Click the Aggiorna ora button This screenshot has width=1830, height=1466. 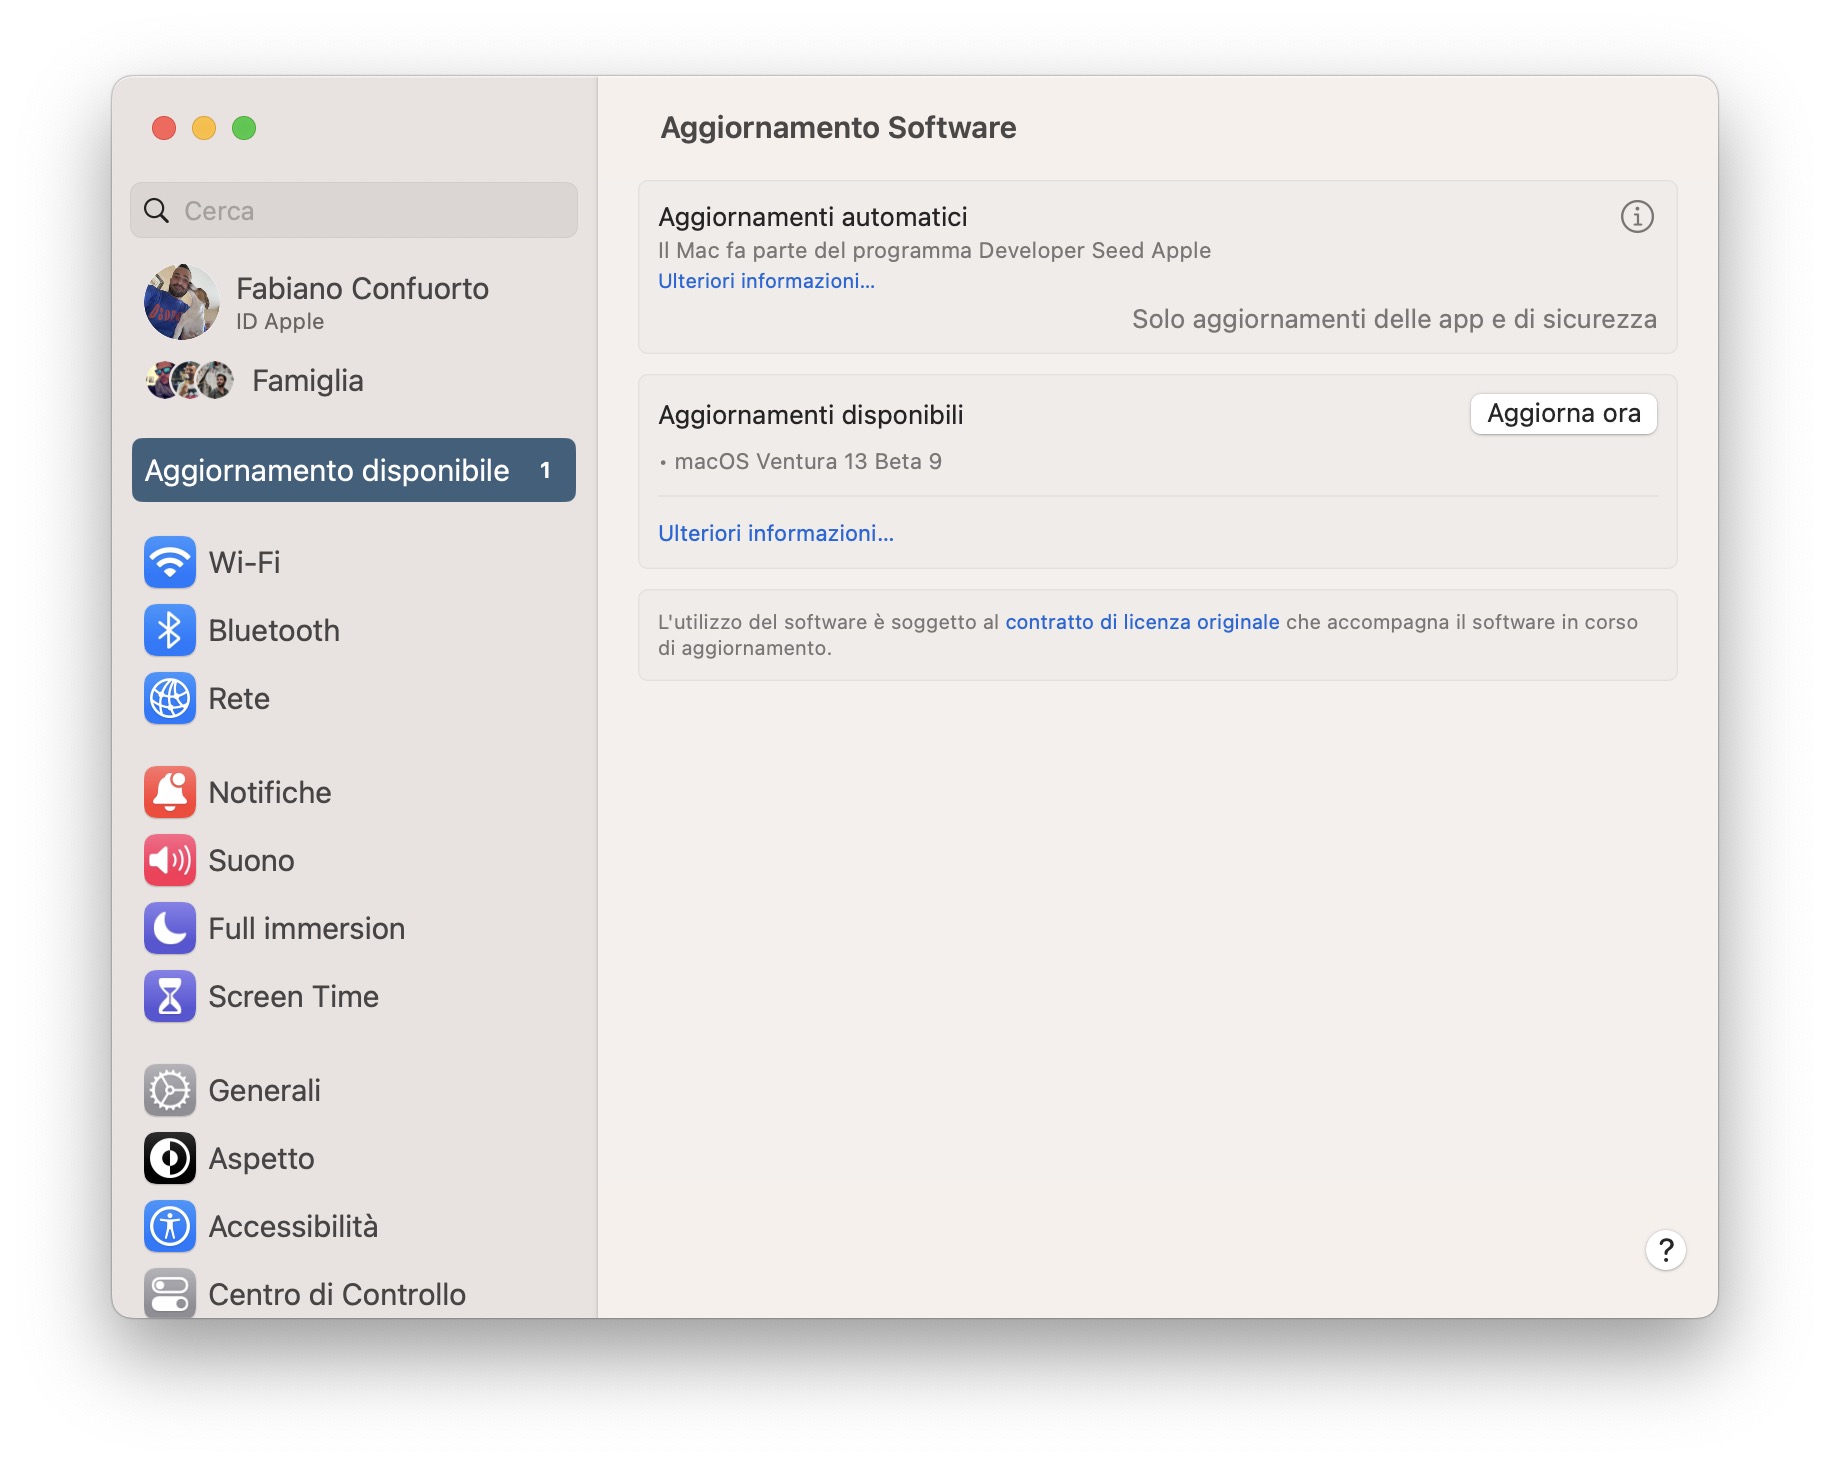point(1563,414)
